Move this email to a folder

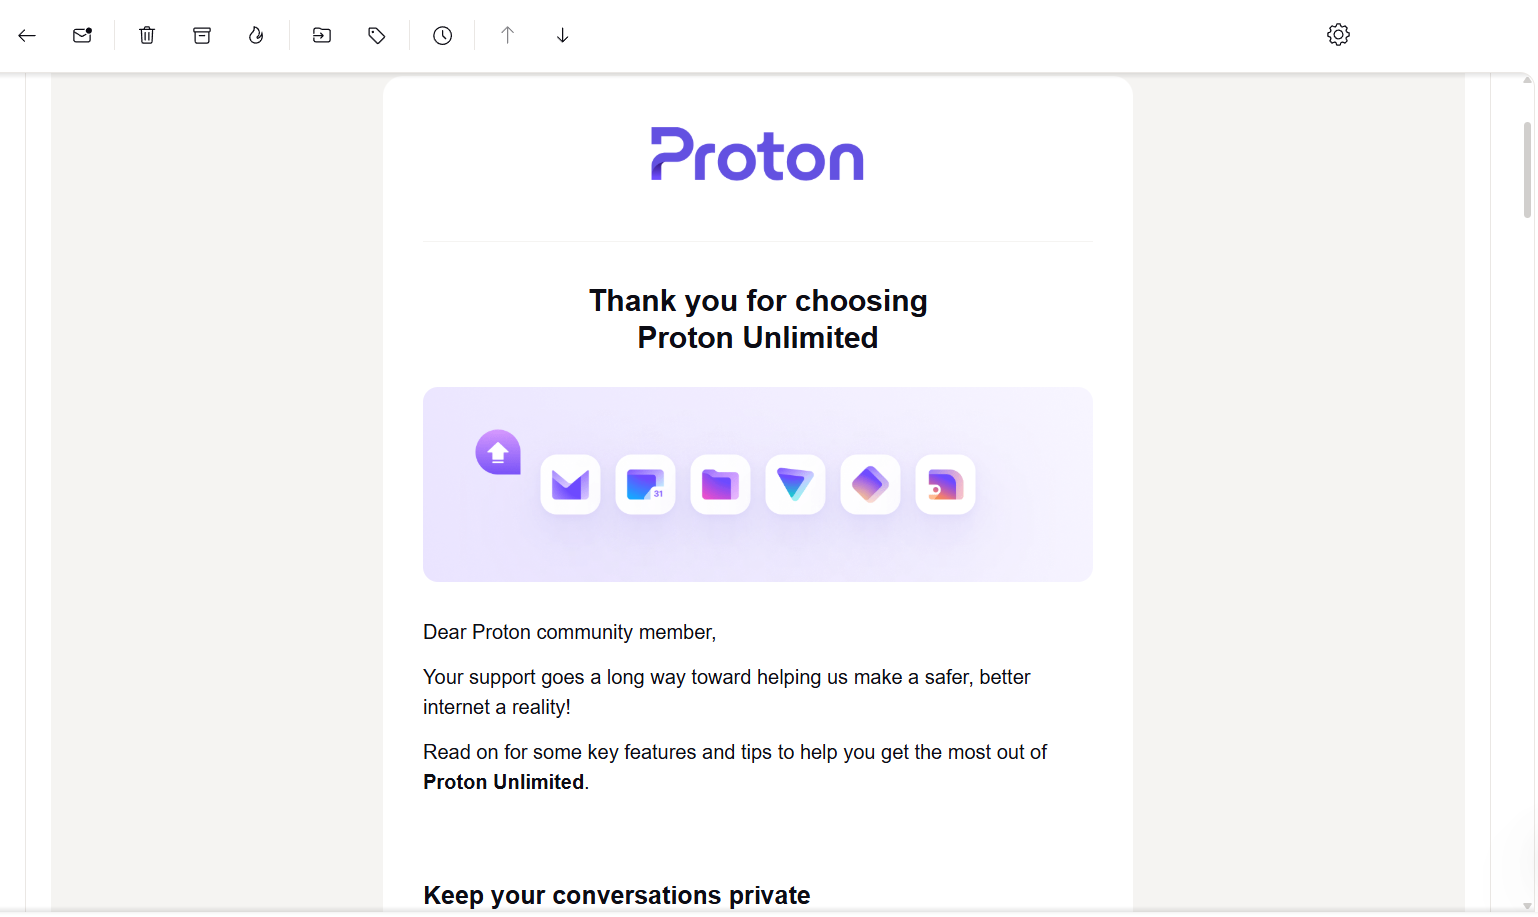pos(321,35)
